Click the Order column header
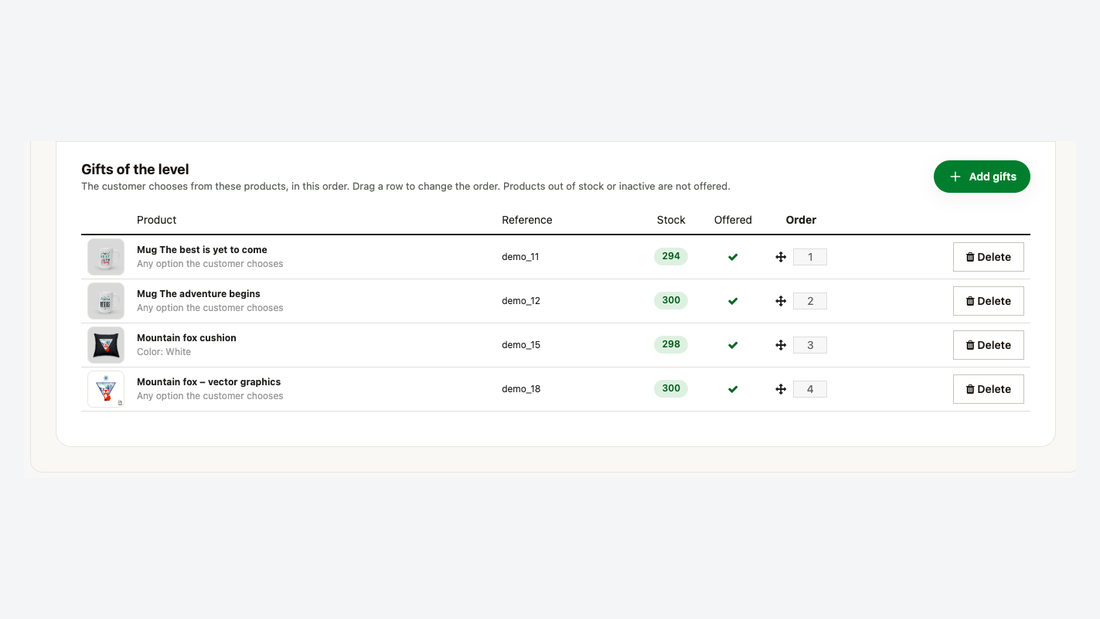 800,220
